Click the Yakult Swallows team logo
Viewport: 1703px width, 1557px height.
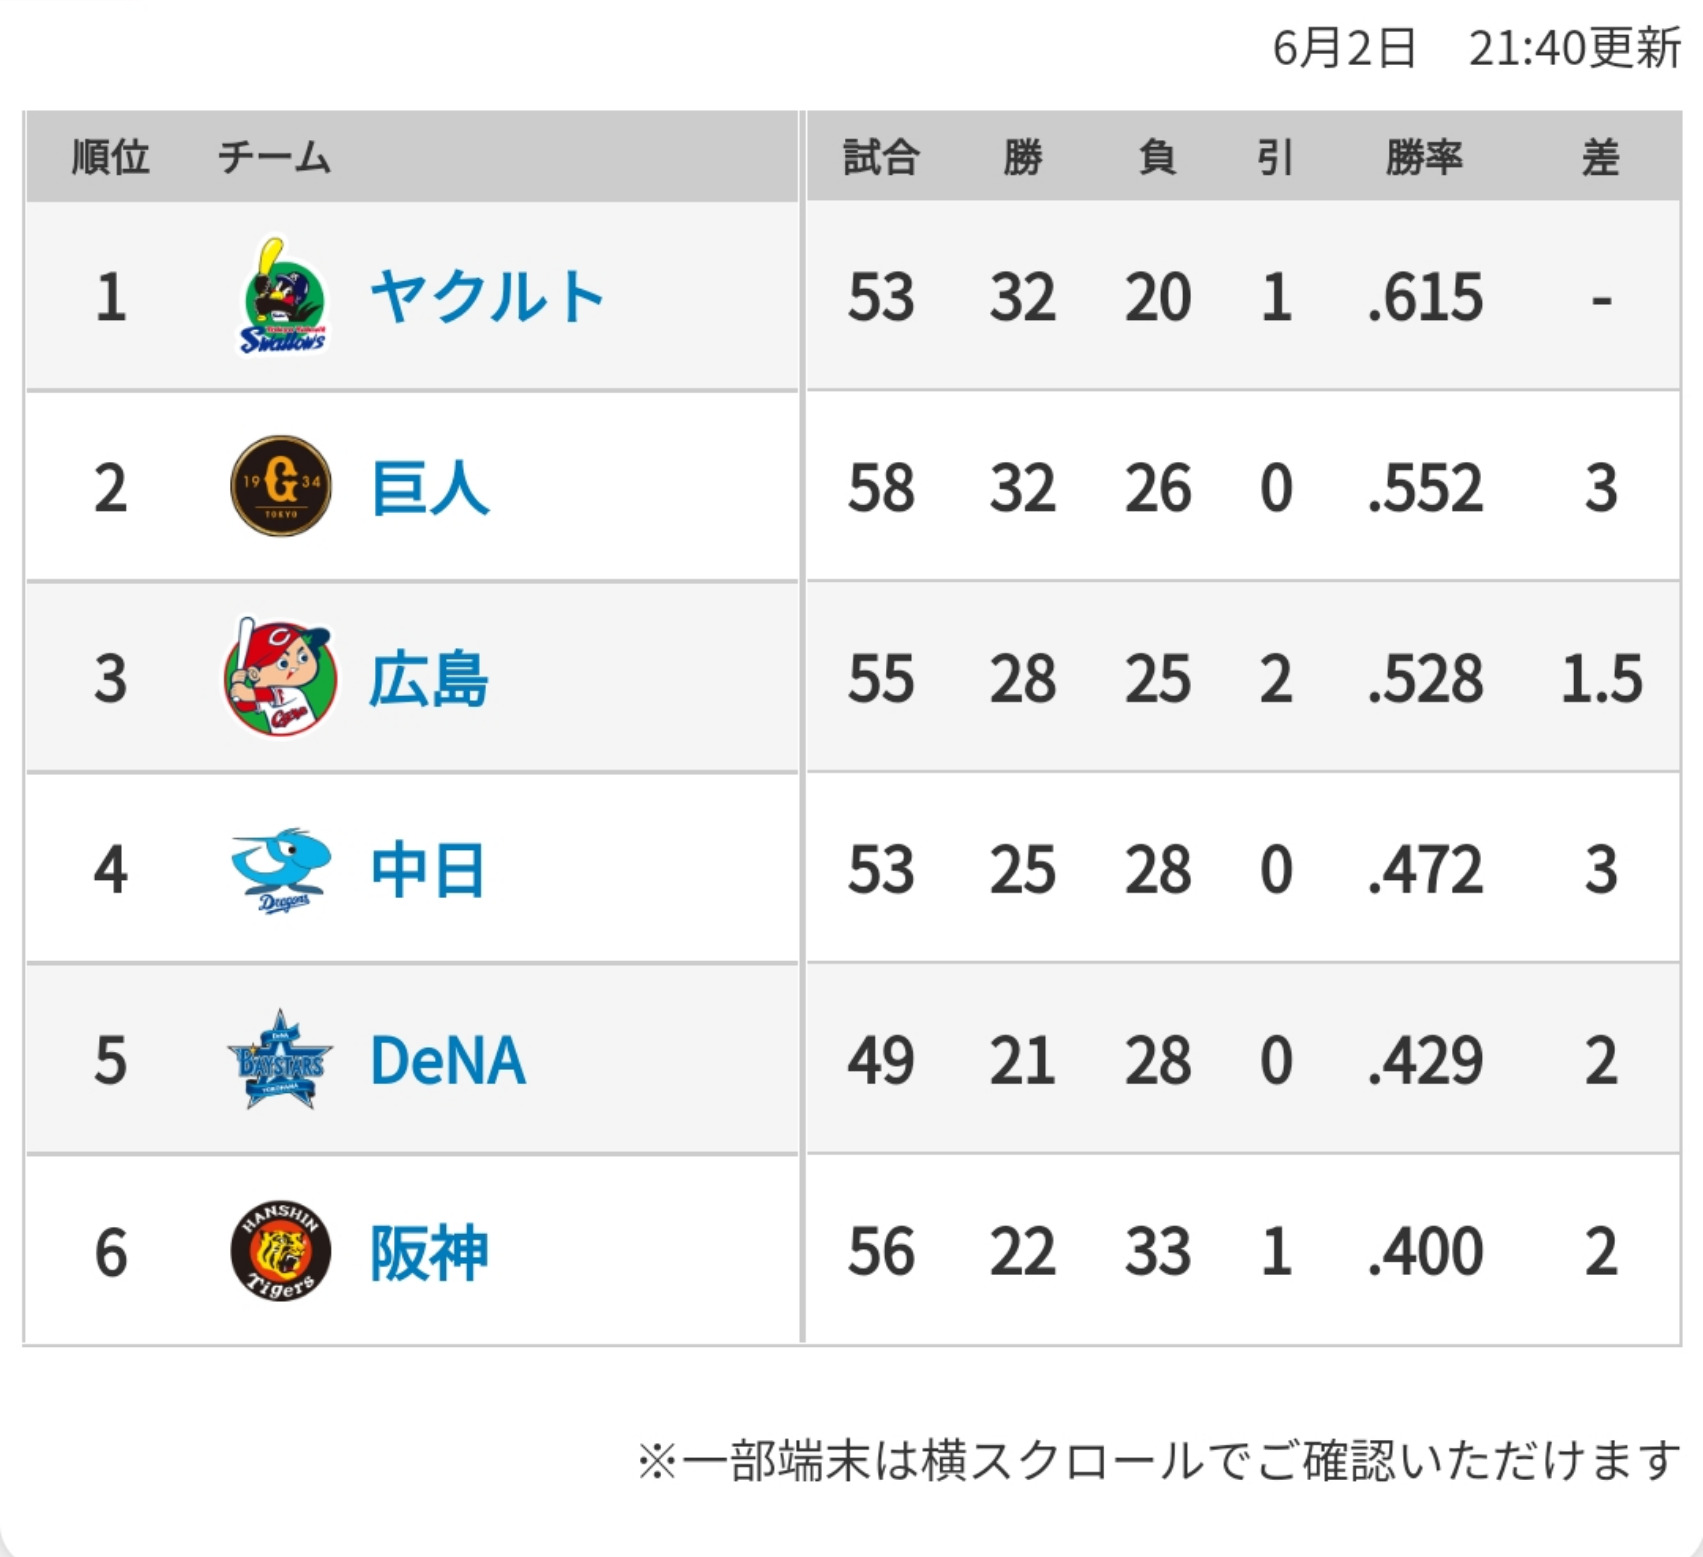pos(283,297)
